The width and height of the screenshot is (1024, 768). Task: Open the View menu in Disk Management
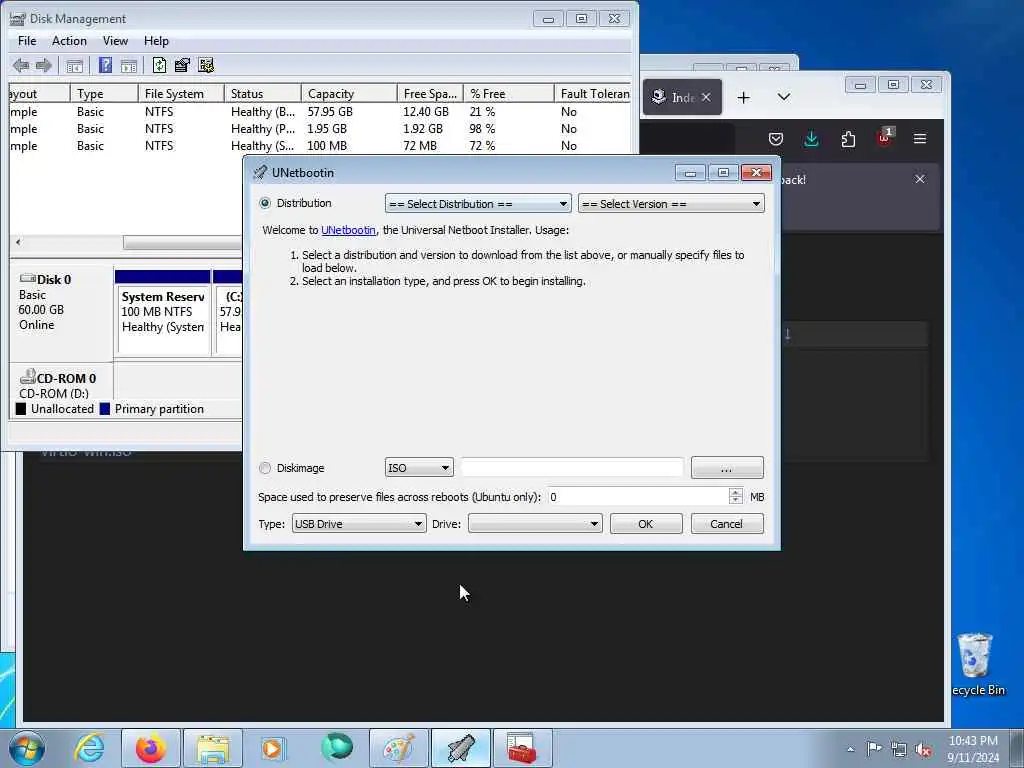[x=115, y=40]
